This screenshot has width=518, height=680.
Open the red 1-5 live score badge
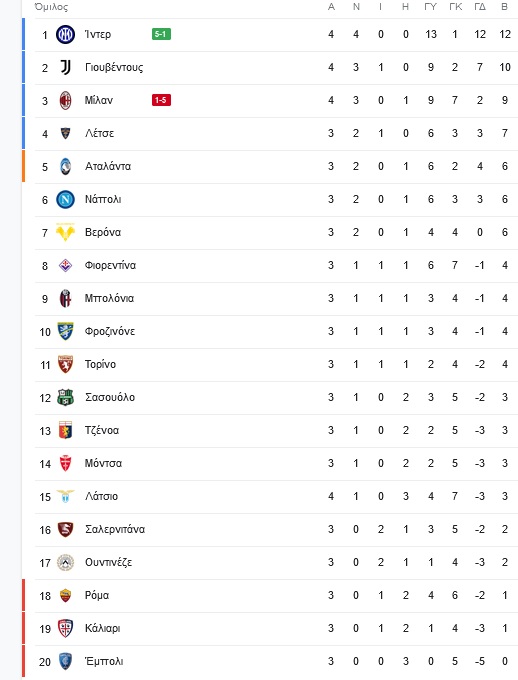coord(161,100)
